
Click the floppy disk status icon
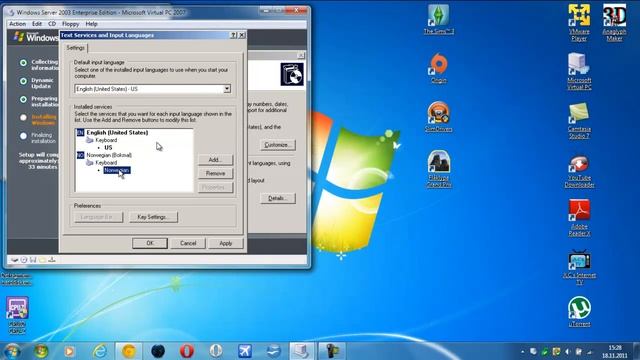click(33, 260)
